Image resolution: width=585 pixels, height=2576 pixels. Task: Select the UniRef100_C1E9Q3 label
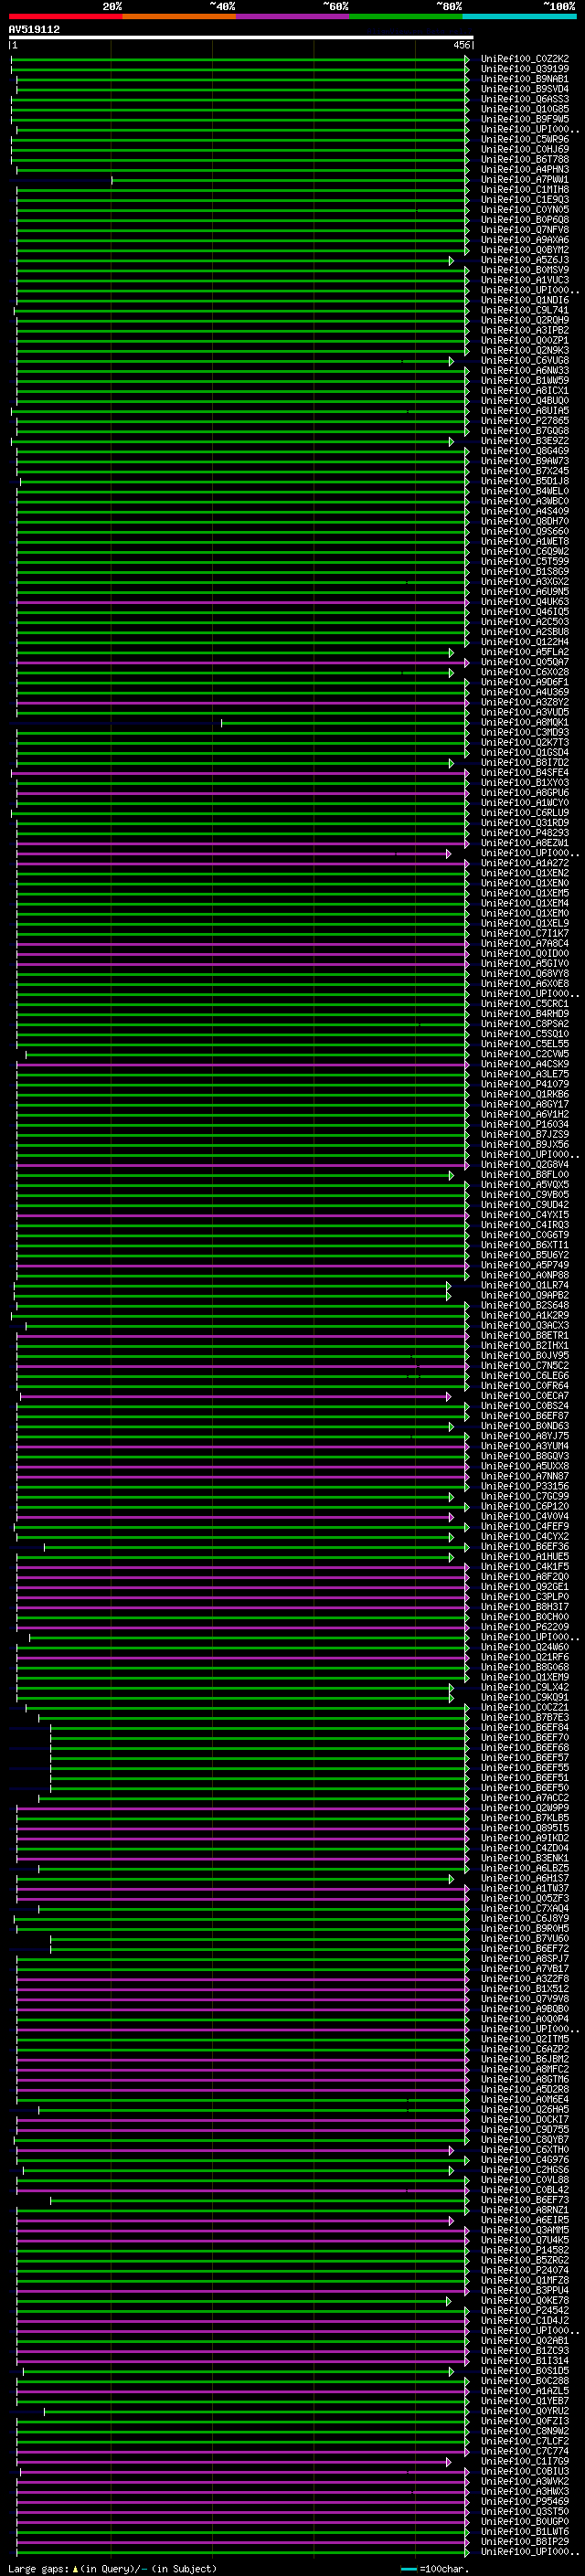coord(525,200)
